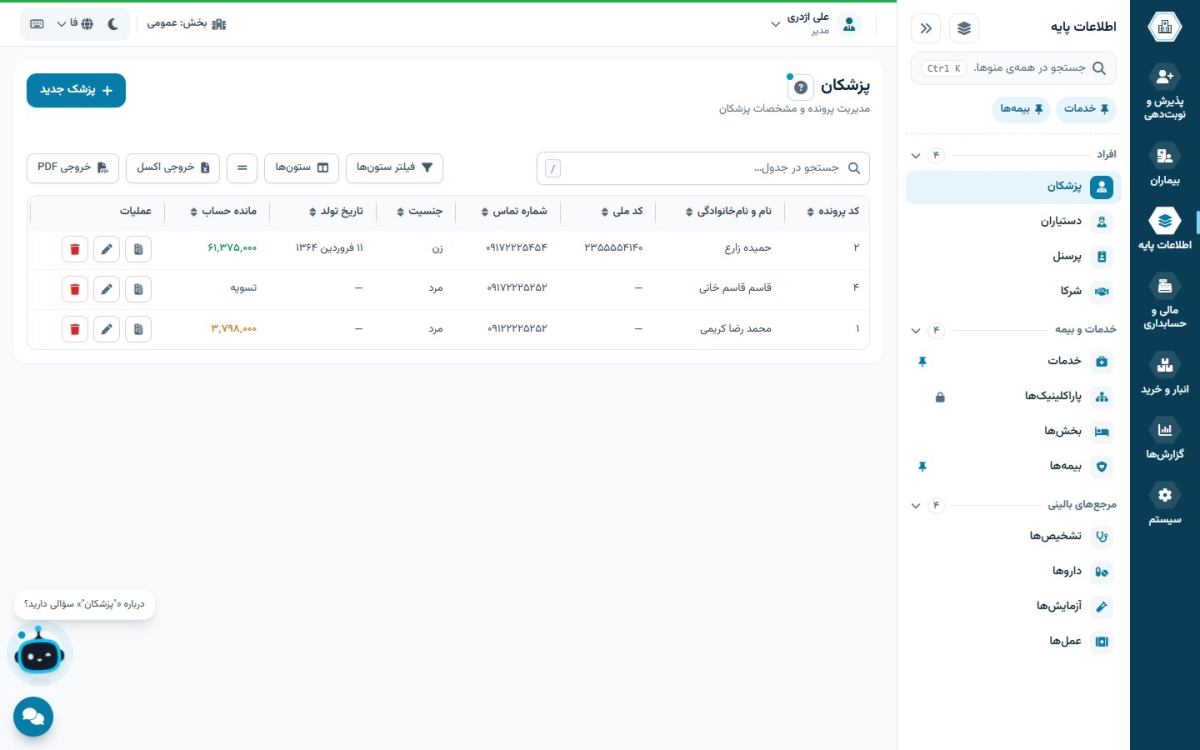Toggle the pin icon on the خدمات sidebar row

click(x=923, y=361)
